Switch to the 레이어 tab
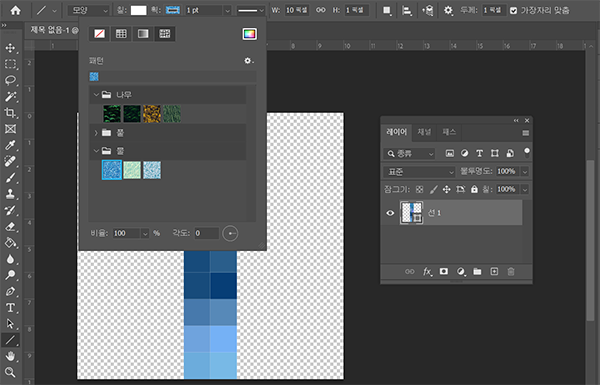The height and width of the screenshot is (385, 600). tap(396, 132)
